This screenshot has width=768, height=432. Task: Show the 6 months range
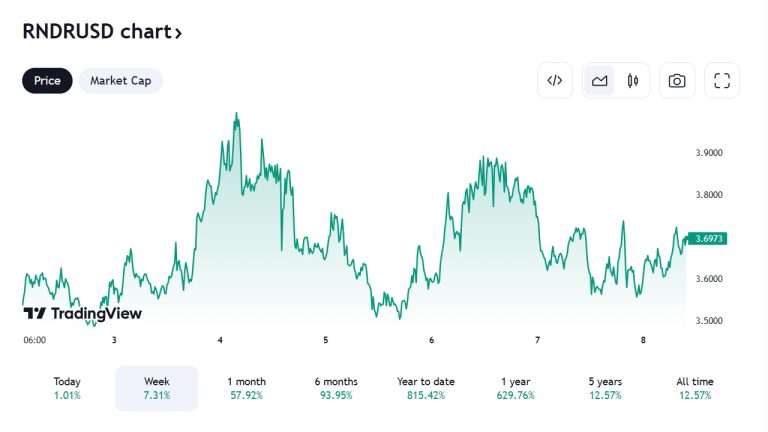tap(336, 388)
